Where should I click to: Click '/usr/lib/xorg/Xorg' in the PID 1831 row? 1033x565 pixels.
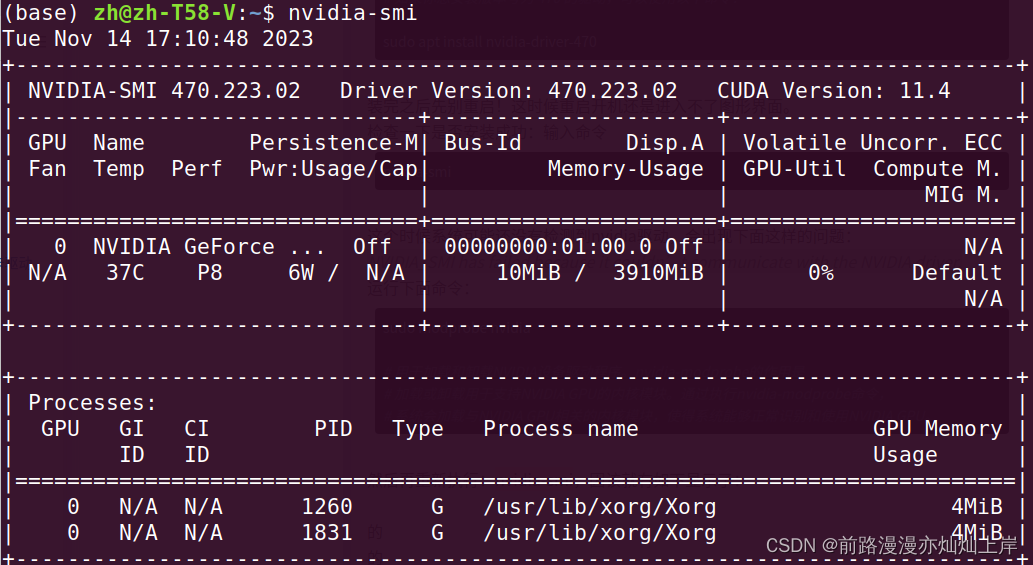point(600,532)
